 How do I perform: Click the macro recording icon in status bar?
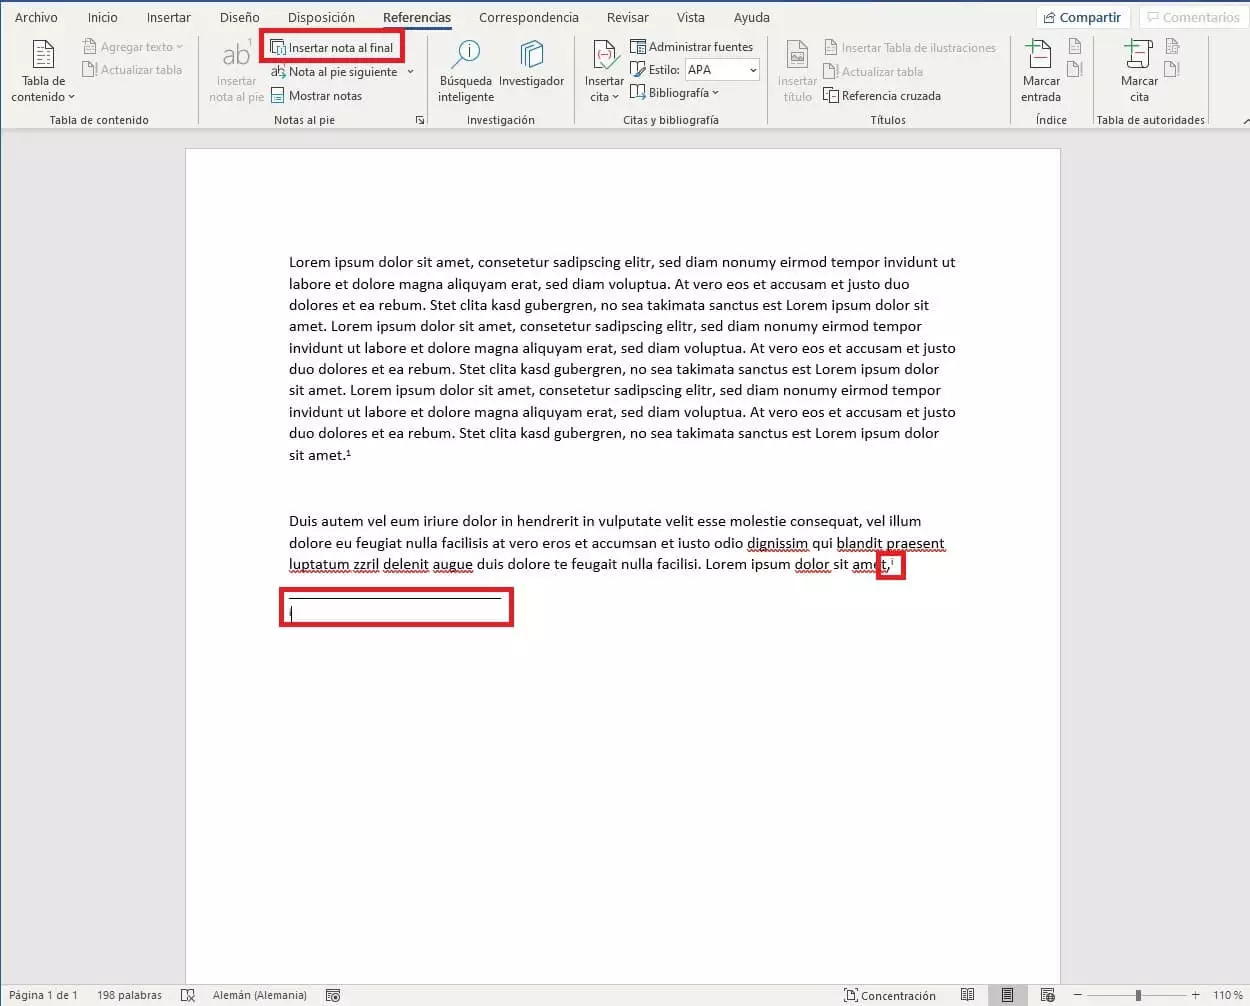click(333, 995)
